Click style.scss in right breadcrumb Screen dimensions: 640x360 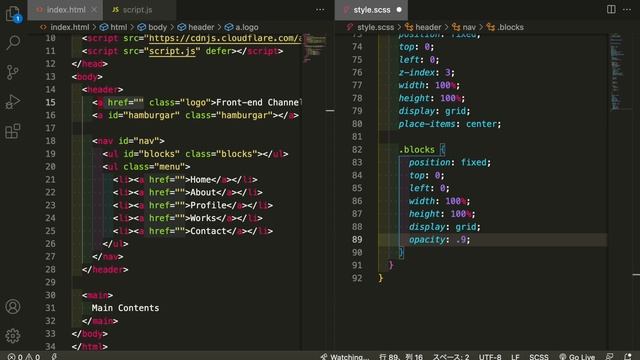(370, 27)
